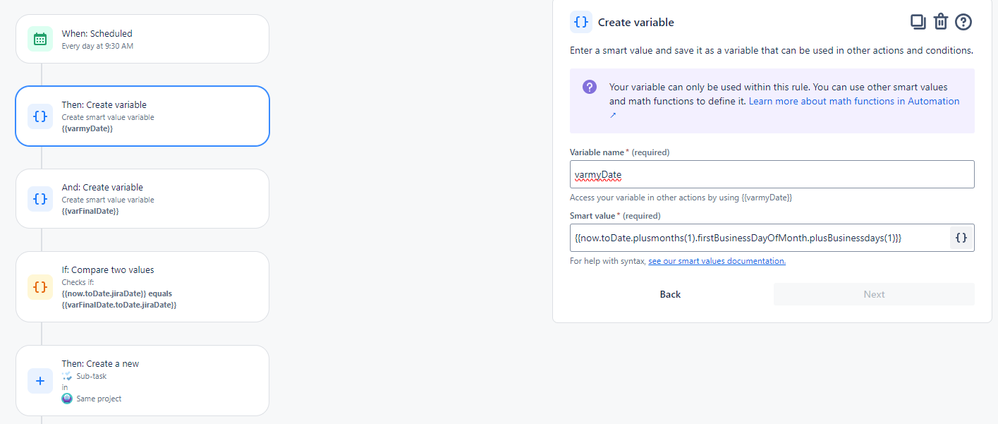This screenshot has height=424, width=998.
Task: Click Variable name input field
Action: [x=772, y=174]
